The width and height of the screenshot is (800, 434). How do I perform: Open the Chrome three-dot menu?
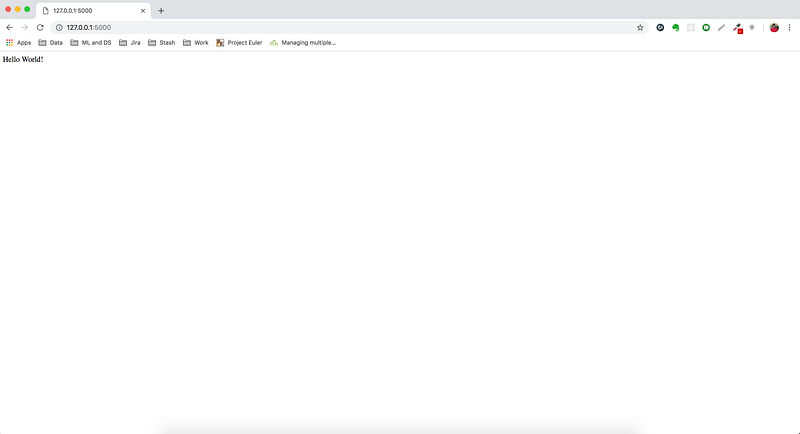(789, 28)
